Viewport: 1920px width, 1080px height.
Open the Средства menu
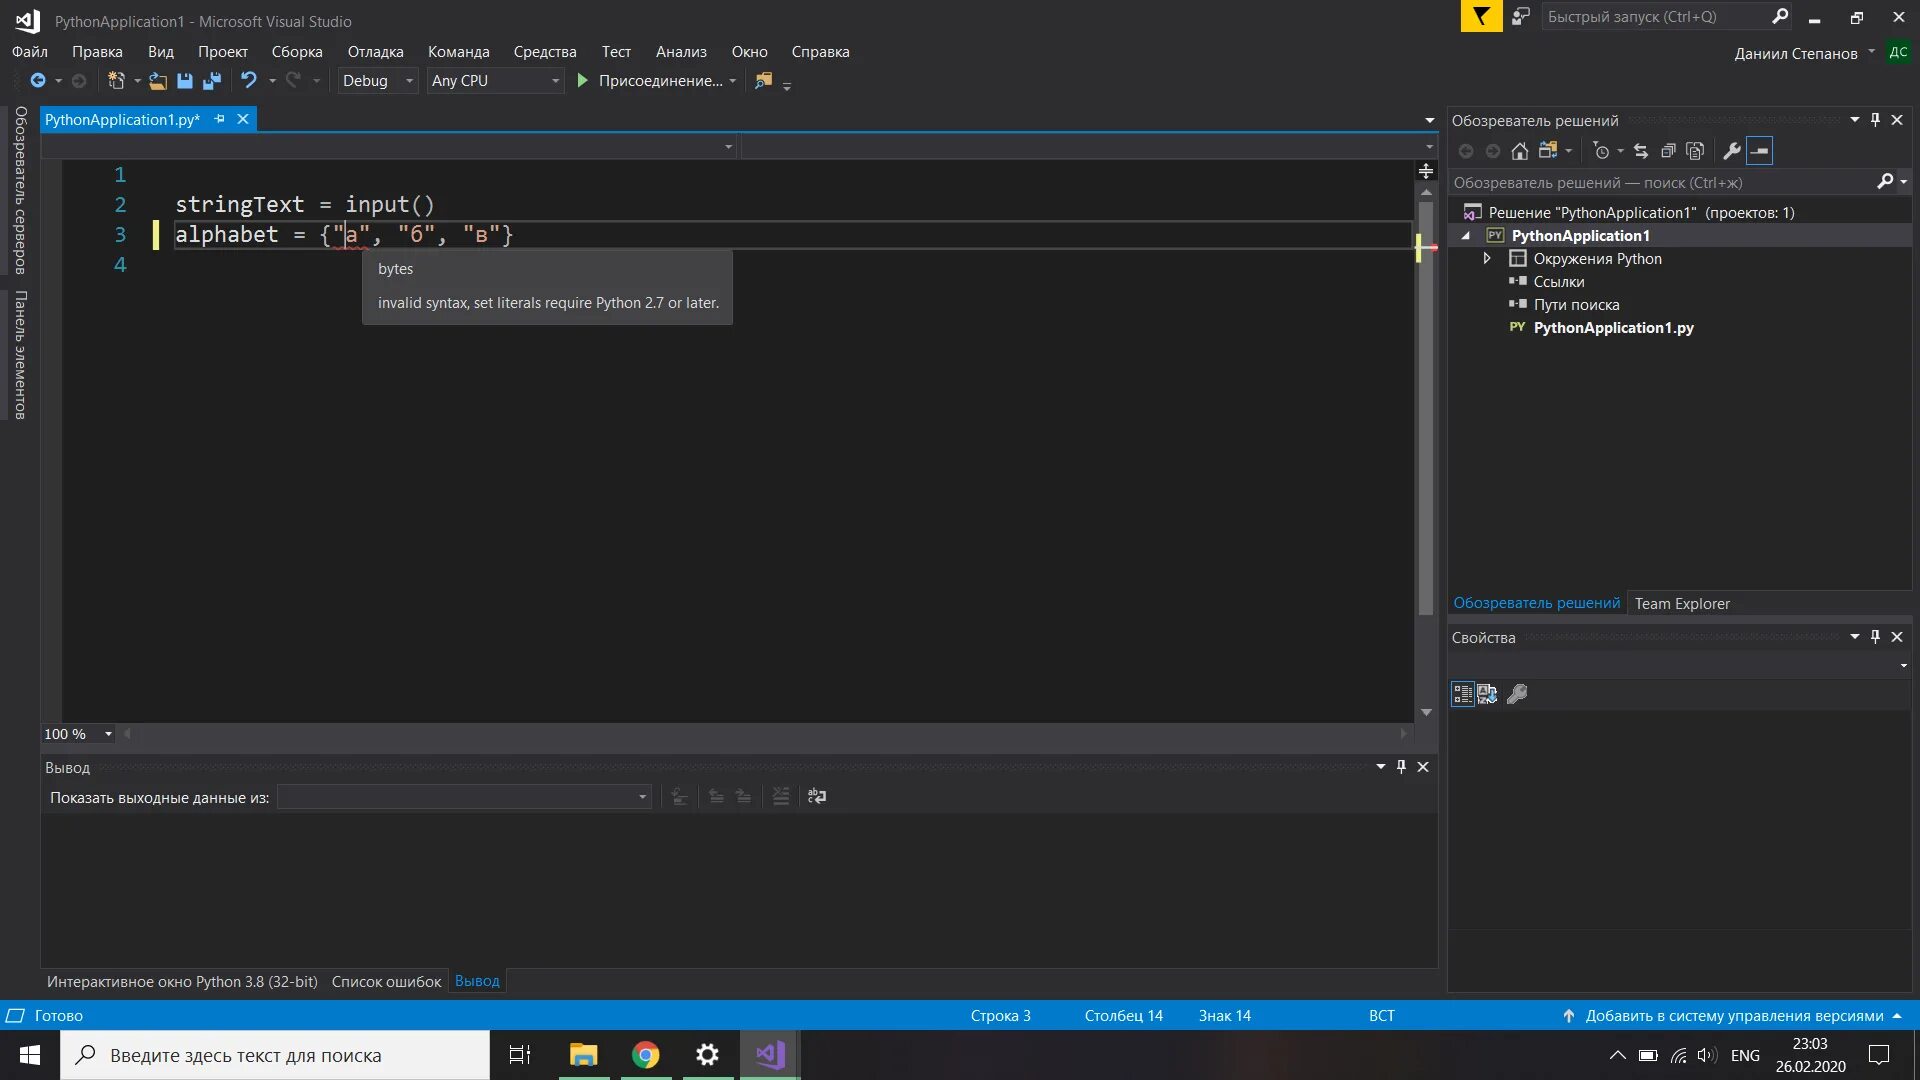click(x=545, y=52)
